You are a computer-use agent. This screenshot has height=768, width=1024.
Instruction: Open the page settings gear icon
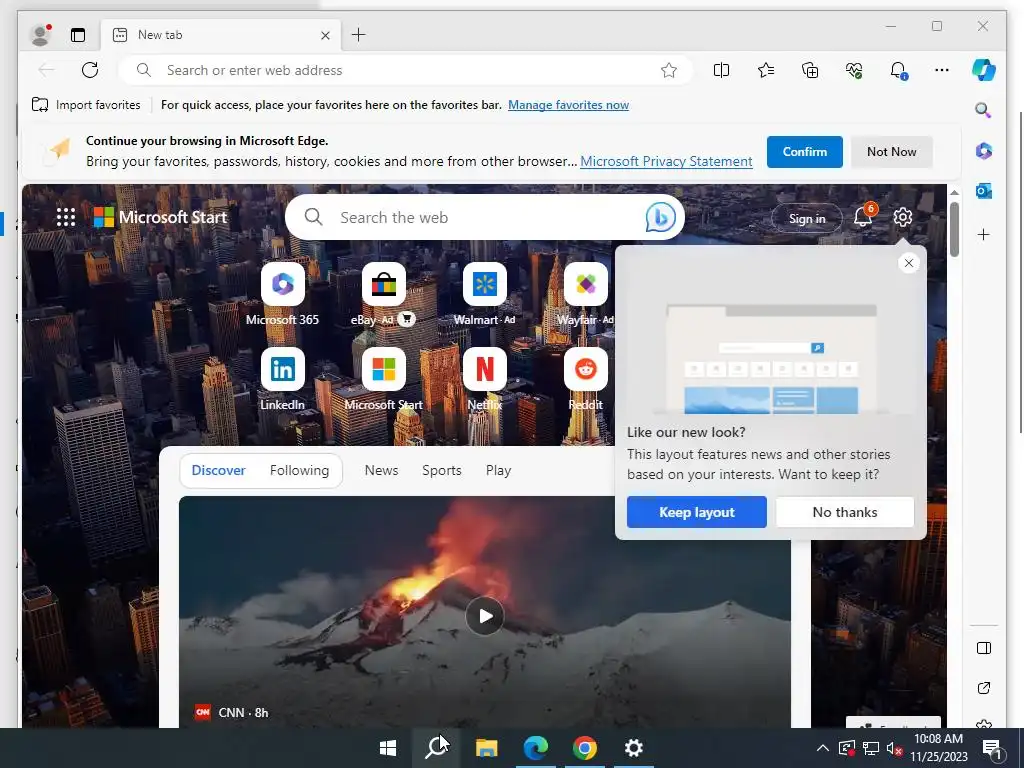903,217
